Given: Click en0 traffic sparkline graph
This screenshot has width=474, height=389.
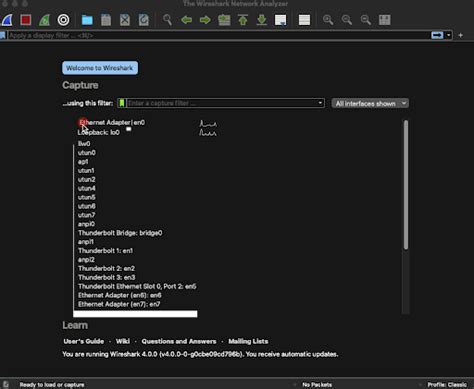Looking at the screenshot, I should tap(208, 124).
